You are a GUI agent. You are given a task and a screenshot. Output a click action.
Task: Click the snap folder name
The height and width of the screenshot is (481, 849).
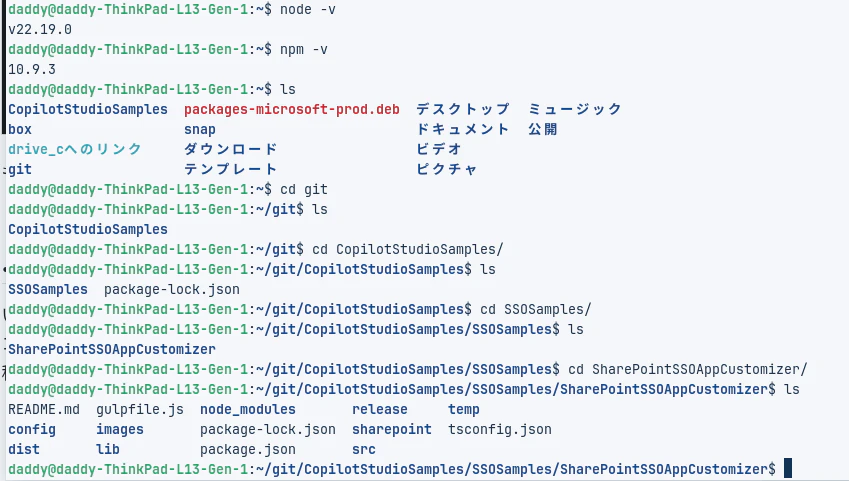200,129
